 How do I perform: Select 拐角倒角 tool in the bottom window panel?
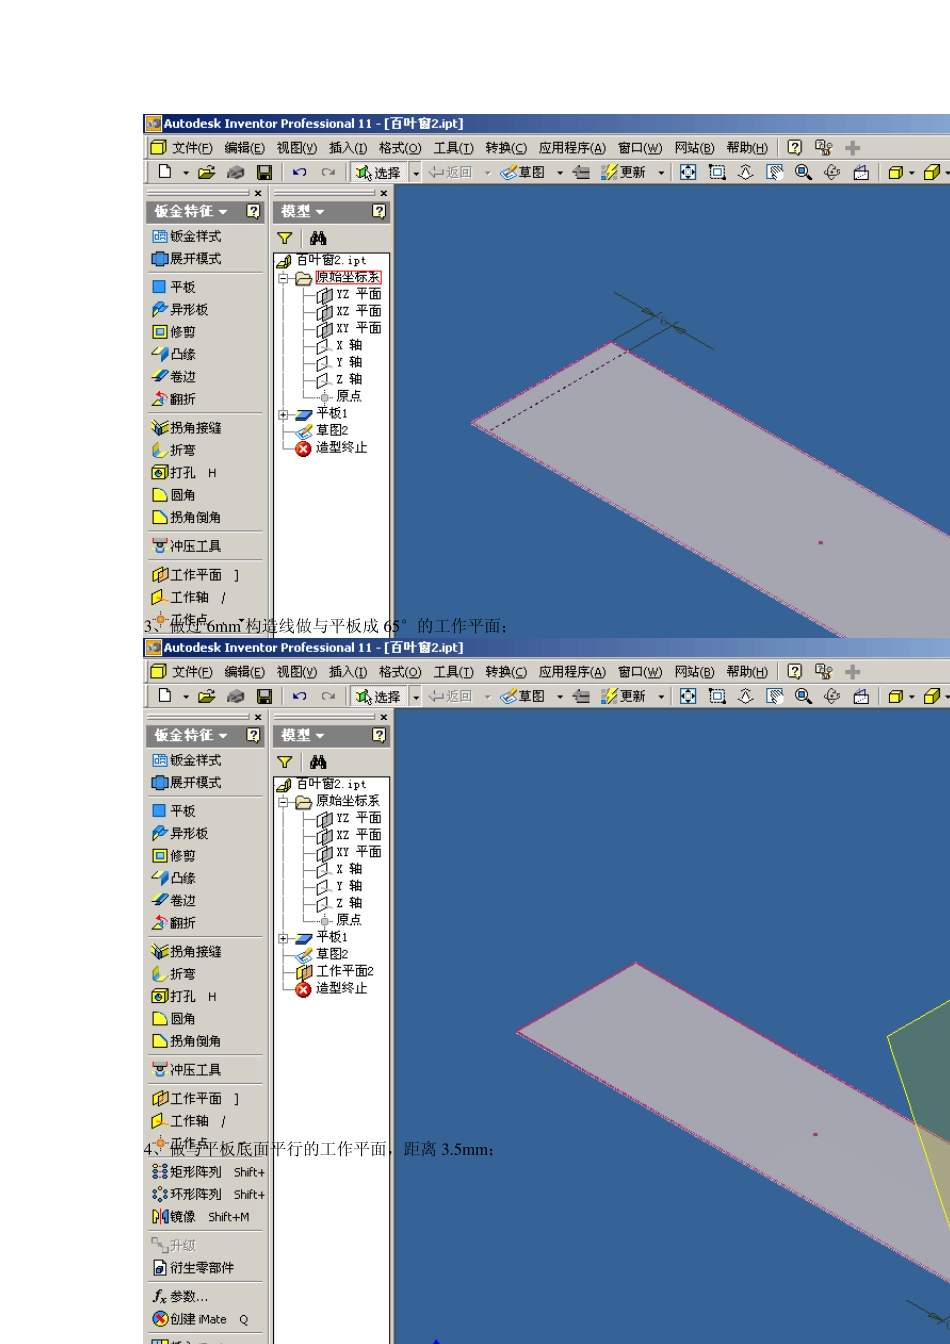click(x=187, y=1041)
